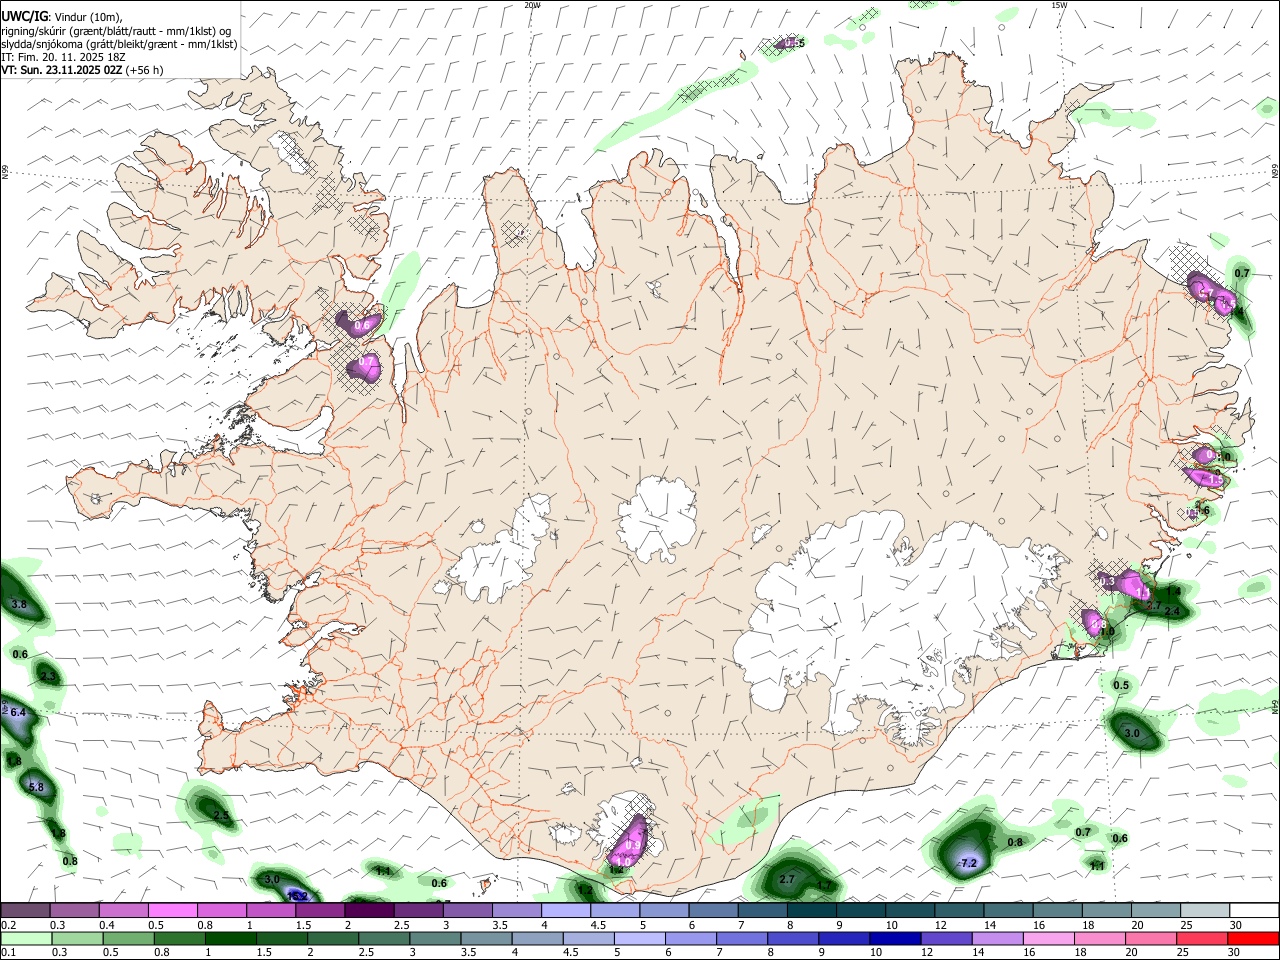Screen dimensions: 1280x960
Task: Click the 2.3 precipitation value
Action: (x=48, y=677)
